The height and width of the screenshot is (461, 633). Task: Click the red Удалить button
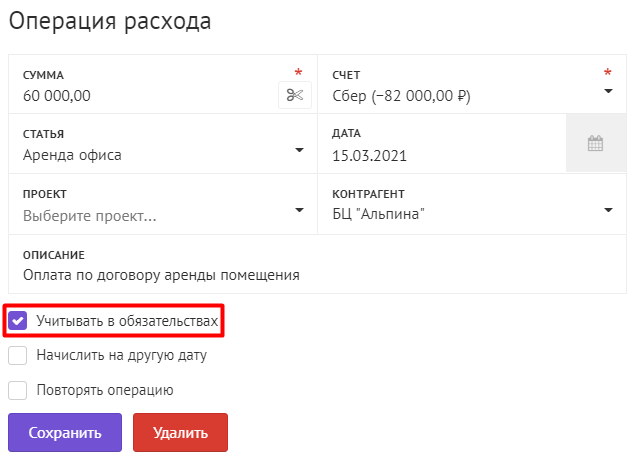click(180, 432)
